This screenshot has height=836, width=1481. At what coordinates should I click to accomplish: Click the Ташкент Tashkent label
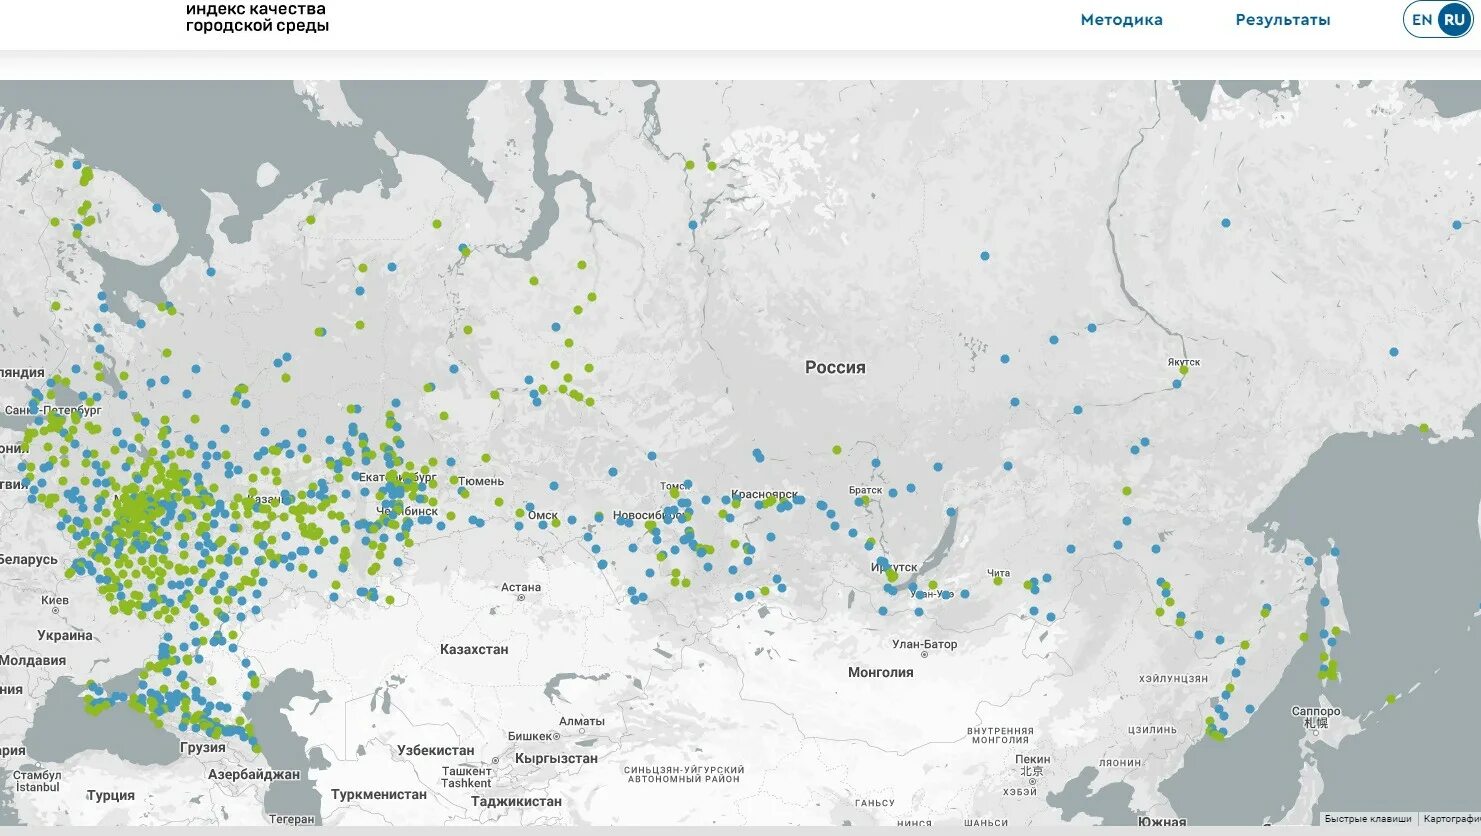click(467, 777)
